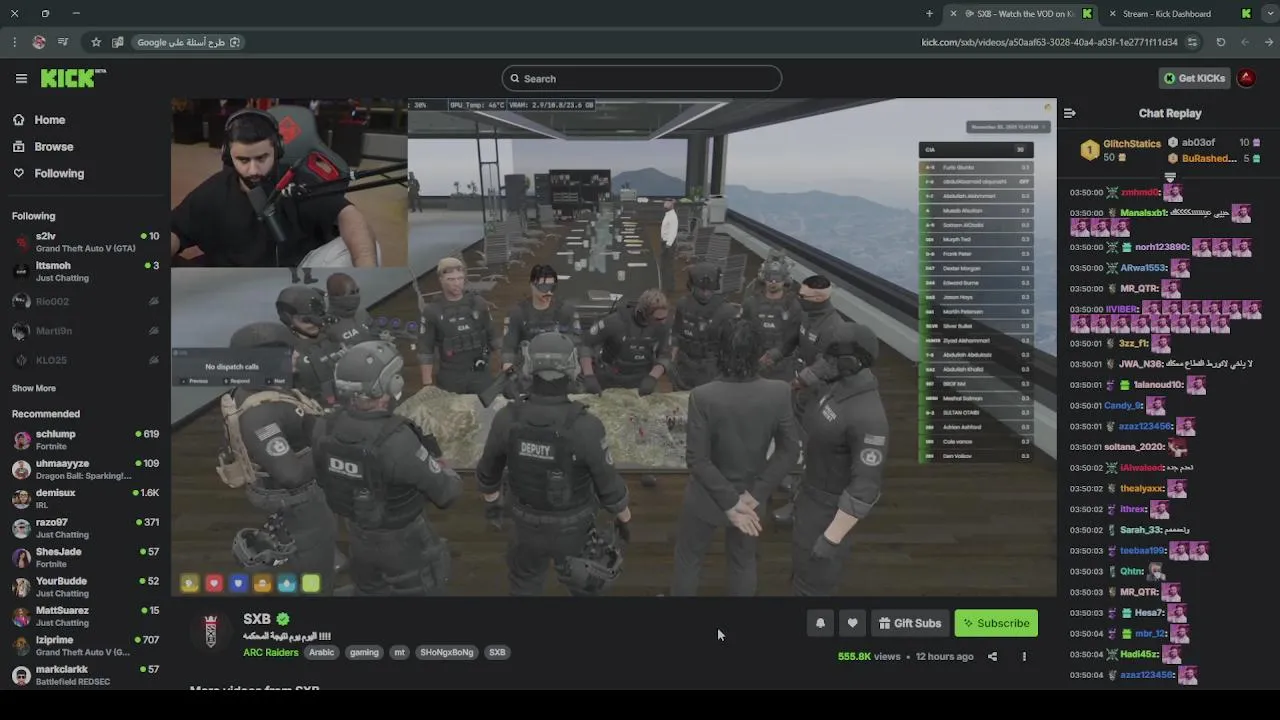Open recommended channel YourBudde

[x=85, y=587]
